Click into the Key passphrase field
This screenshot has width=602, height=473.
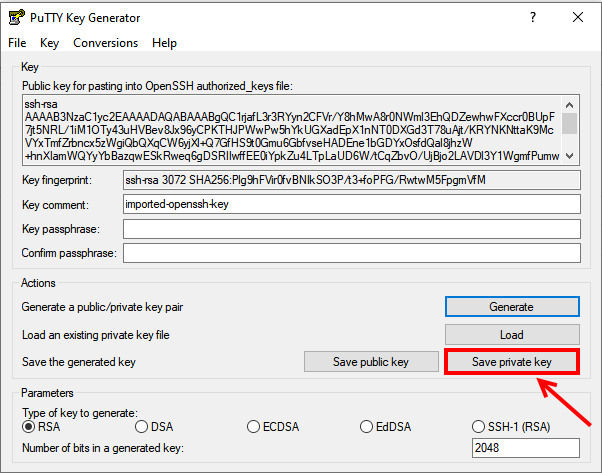350,229
